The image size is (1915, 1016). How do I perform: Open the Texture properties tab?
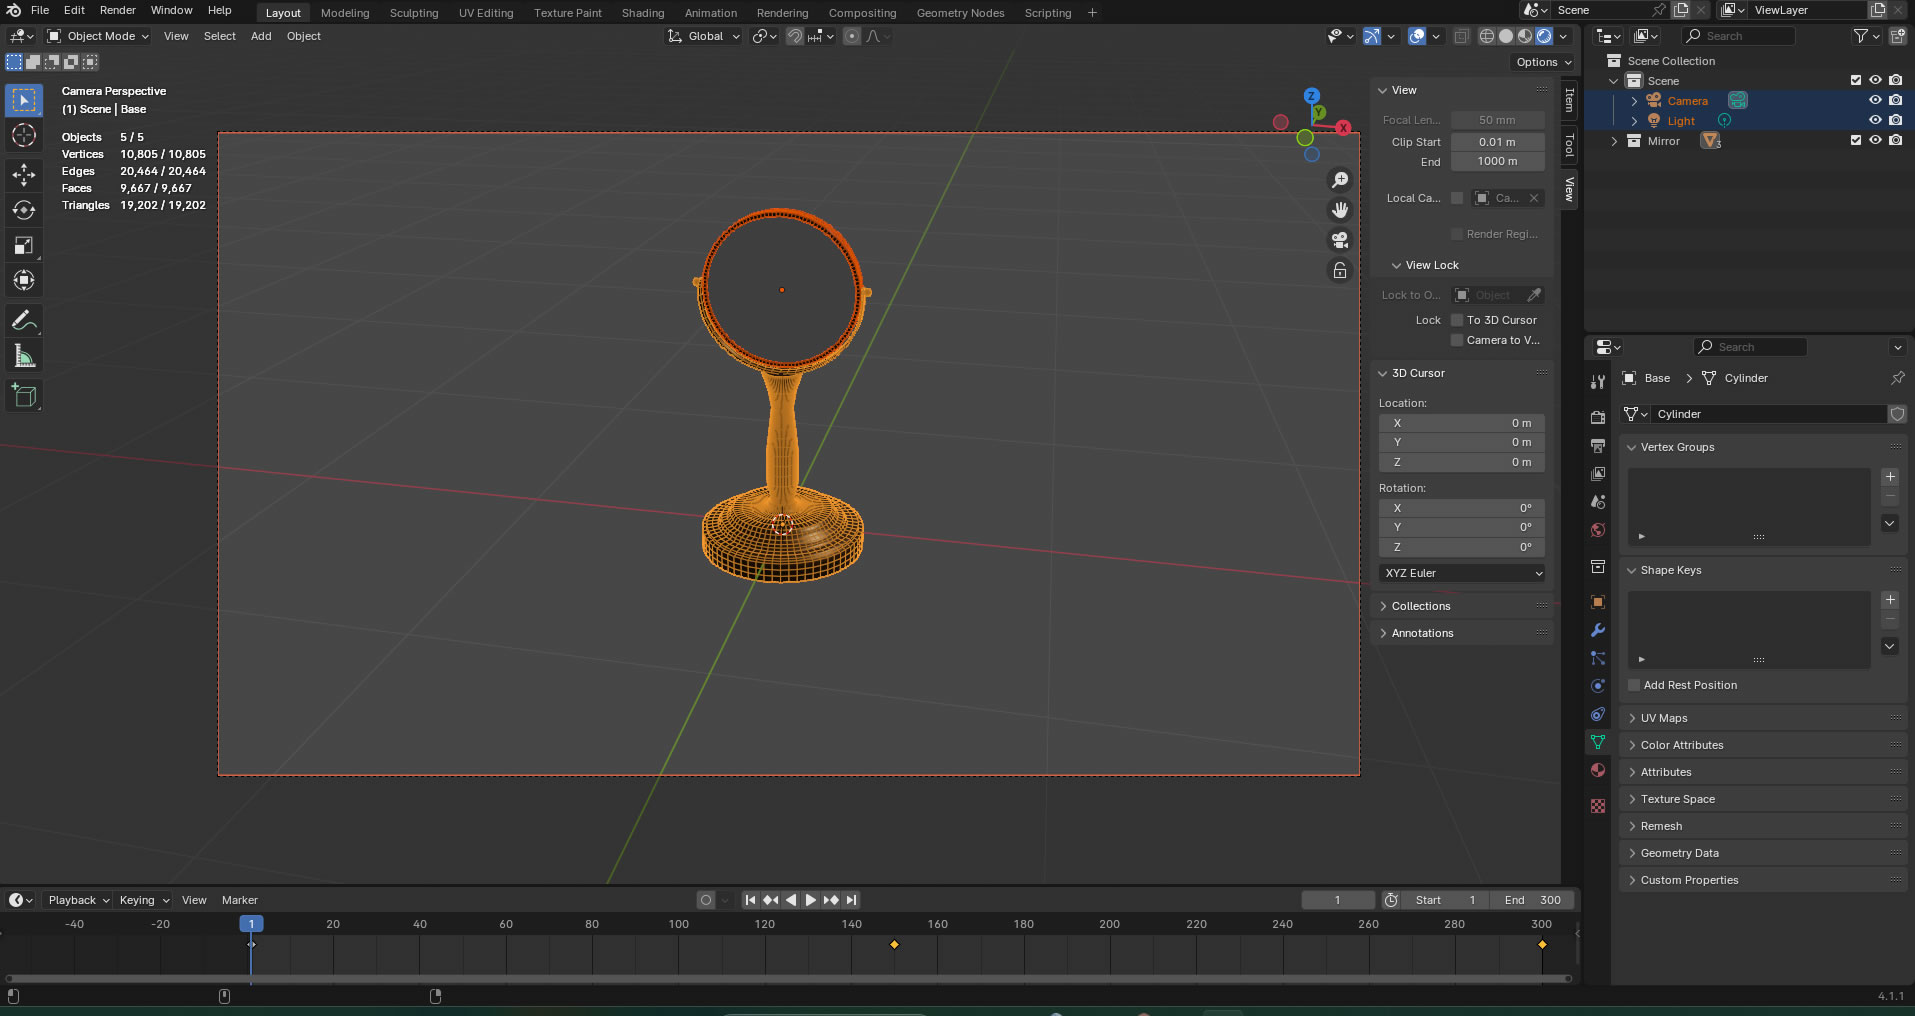coord(1598,806)
